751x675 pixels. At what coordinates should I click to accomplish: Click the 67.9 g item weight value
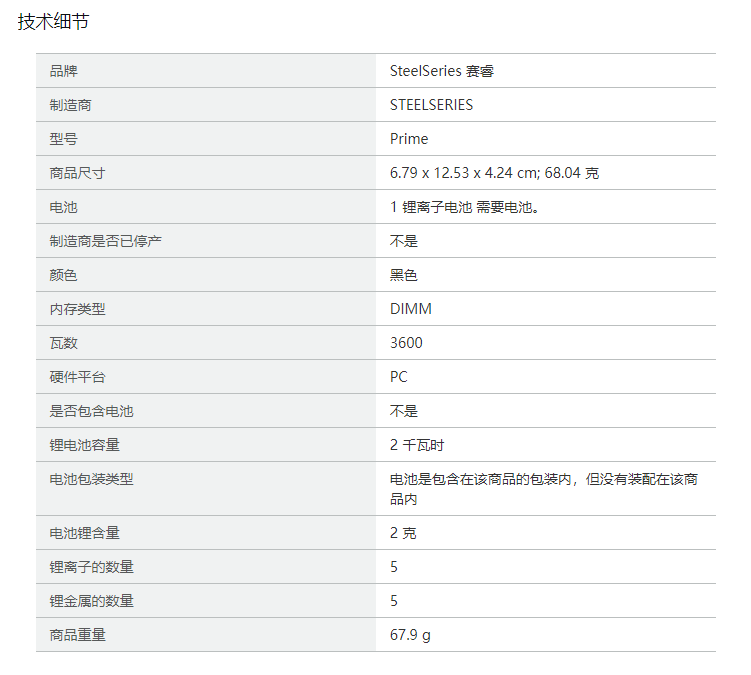point(411,635)
